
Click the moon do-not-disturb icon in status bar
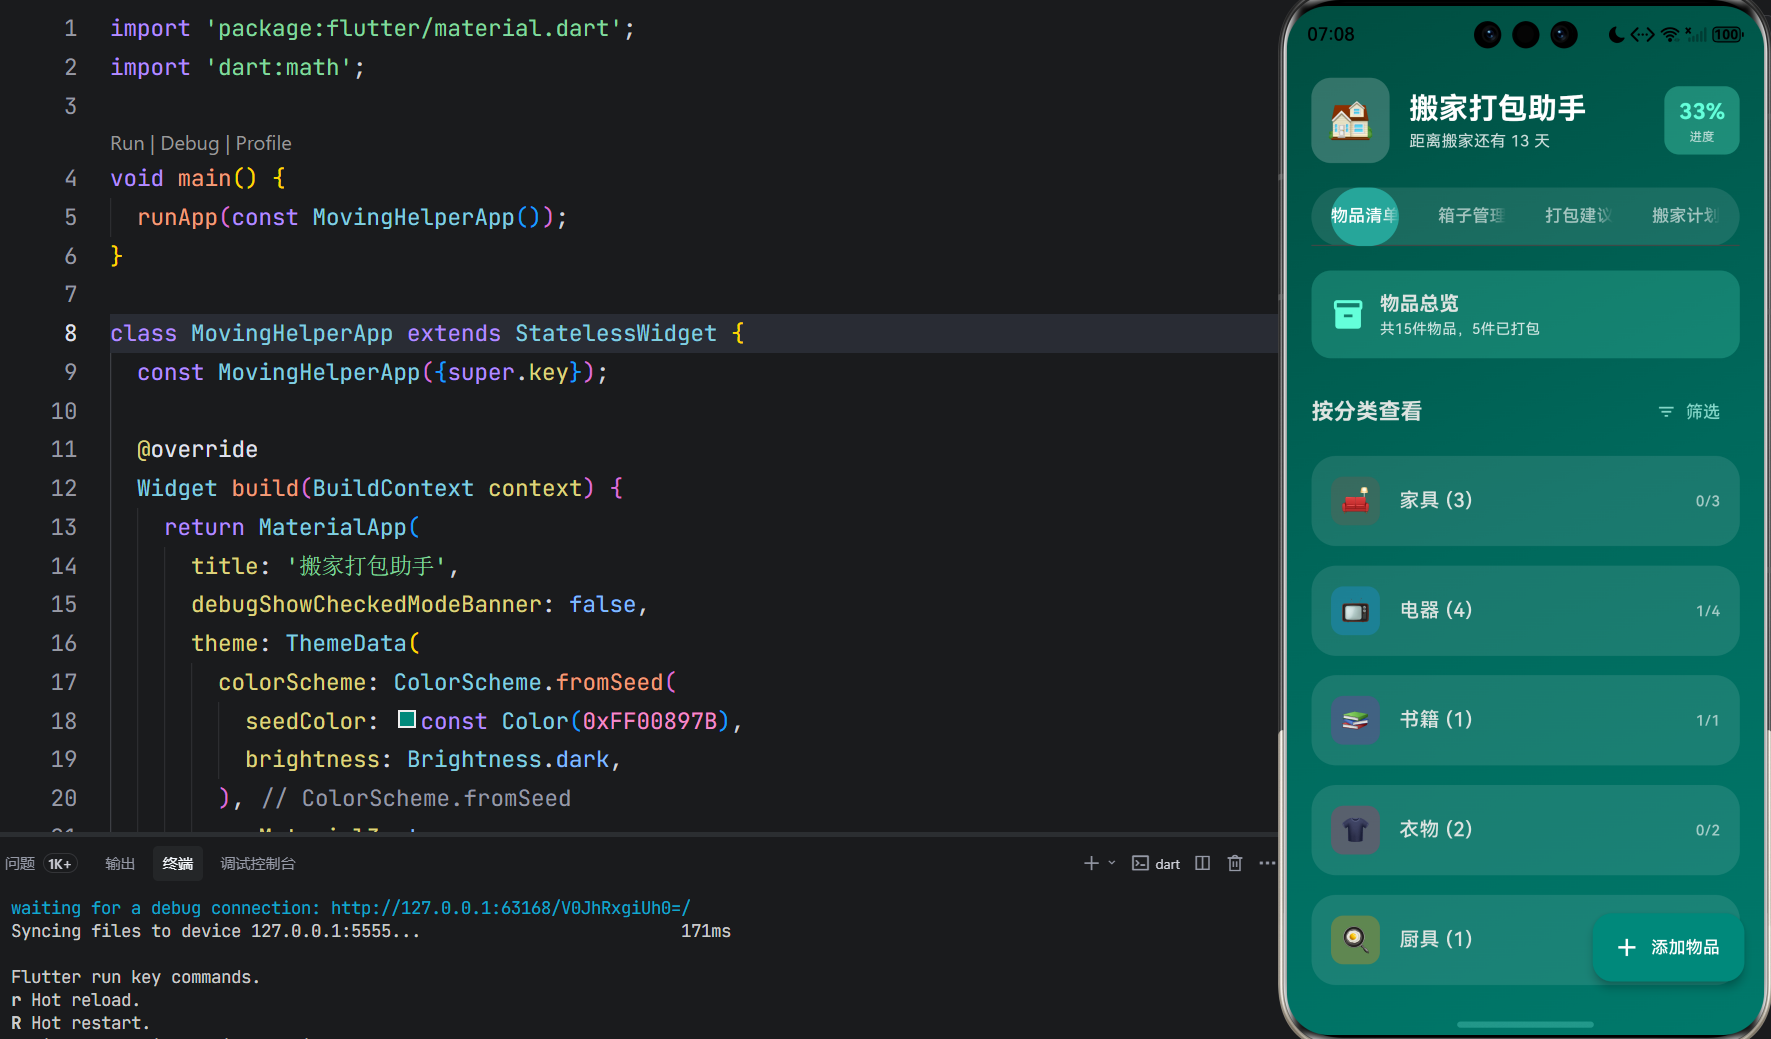1616,35
